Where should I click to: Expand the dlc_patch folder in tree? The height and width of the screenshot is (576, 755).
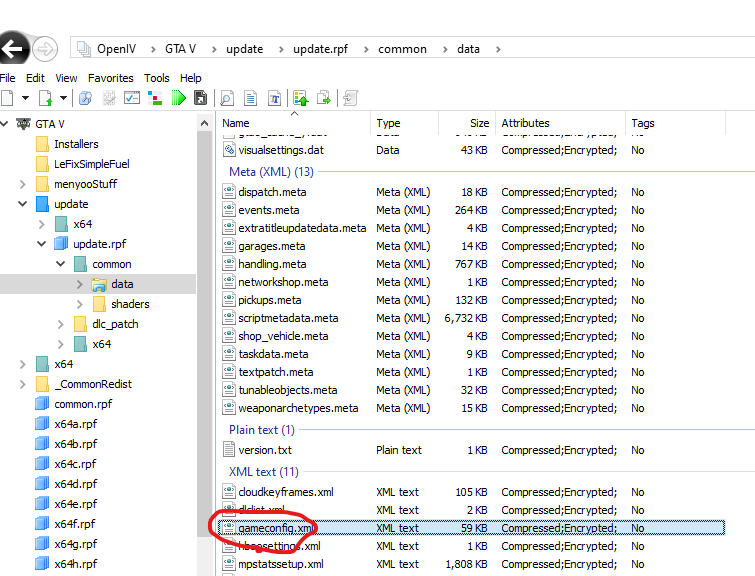pyautogui.click(x=62, y=324)
